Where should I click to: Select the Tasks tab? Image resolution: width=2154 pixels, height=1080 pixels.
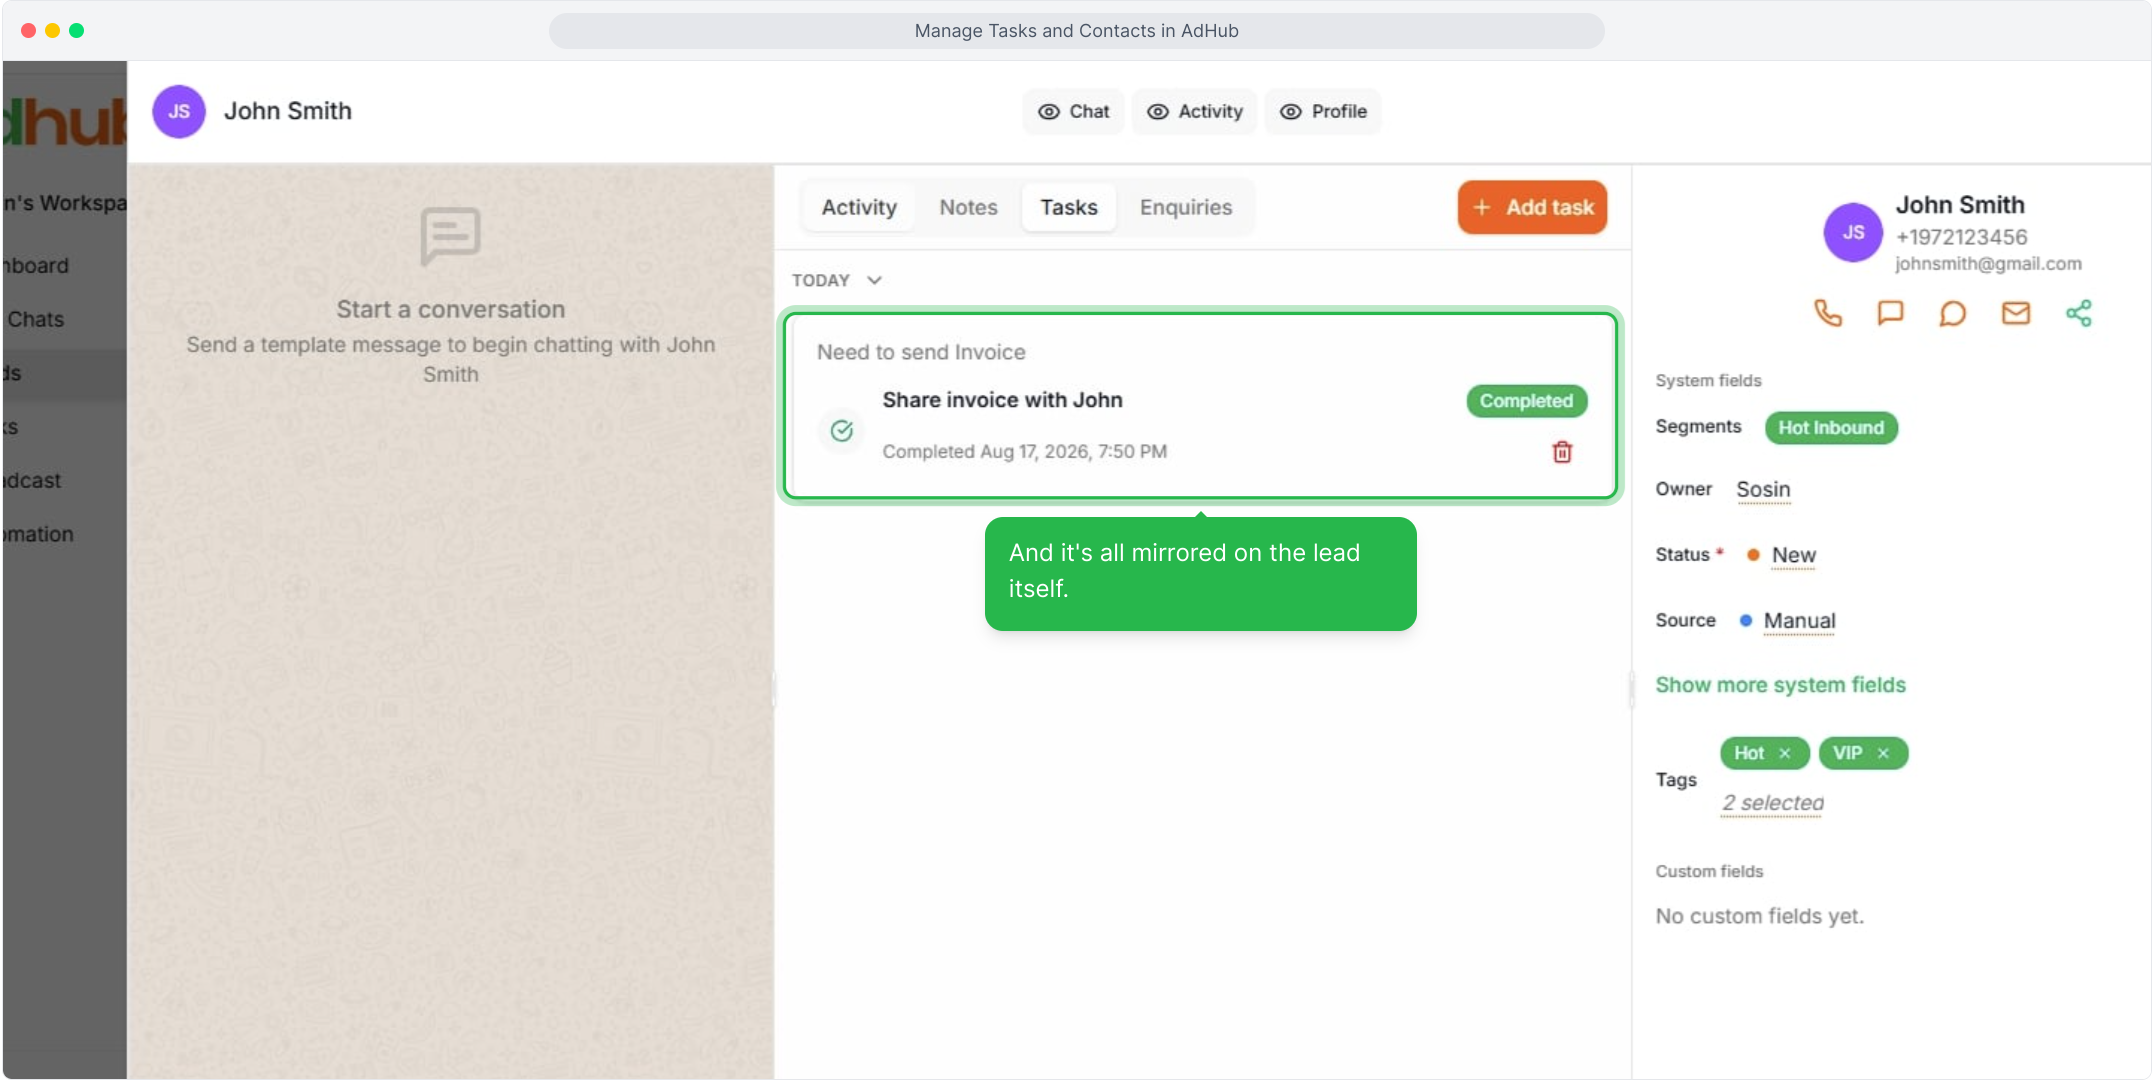tap(1068, 207)
